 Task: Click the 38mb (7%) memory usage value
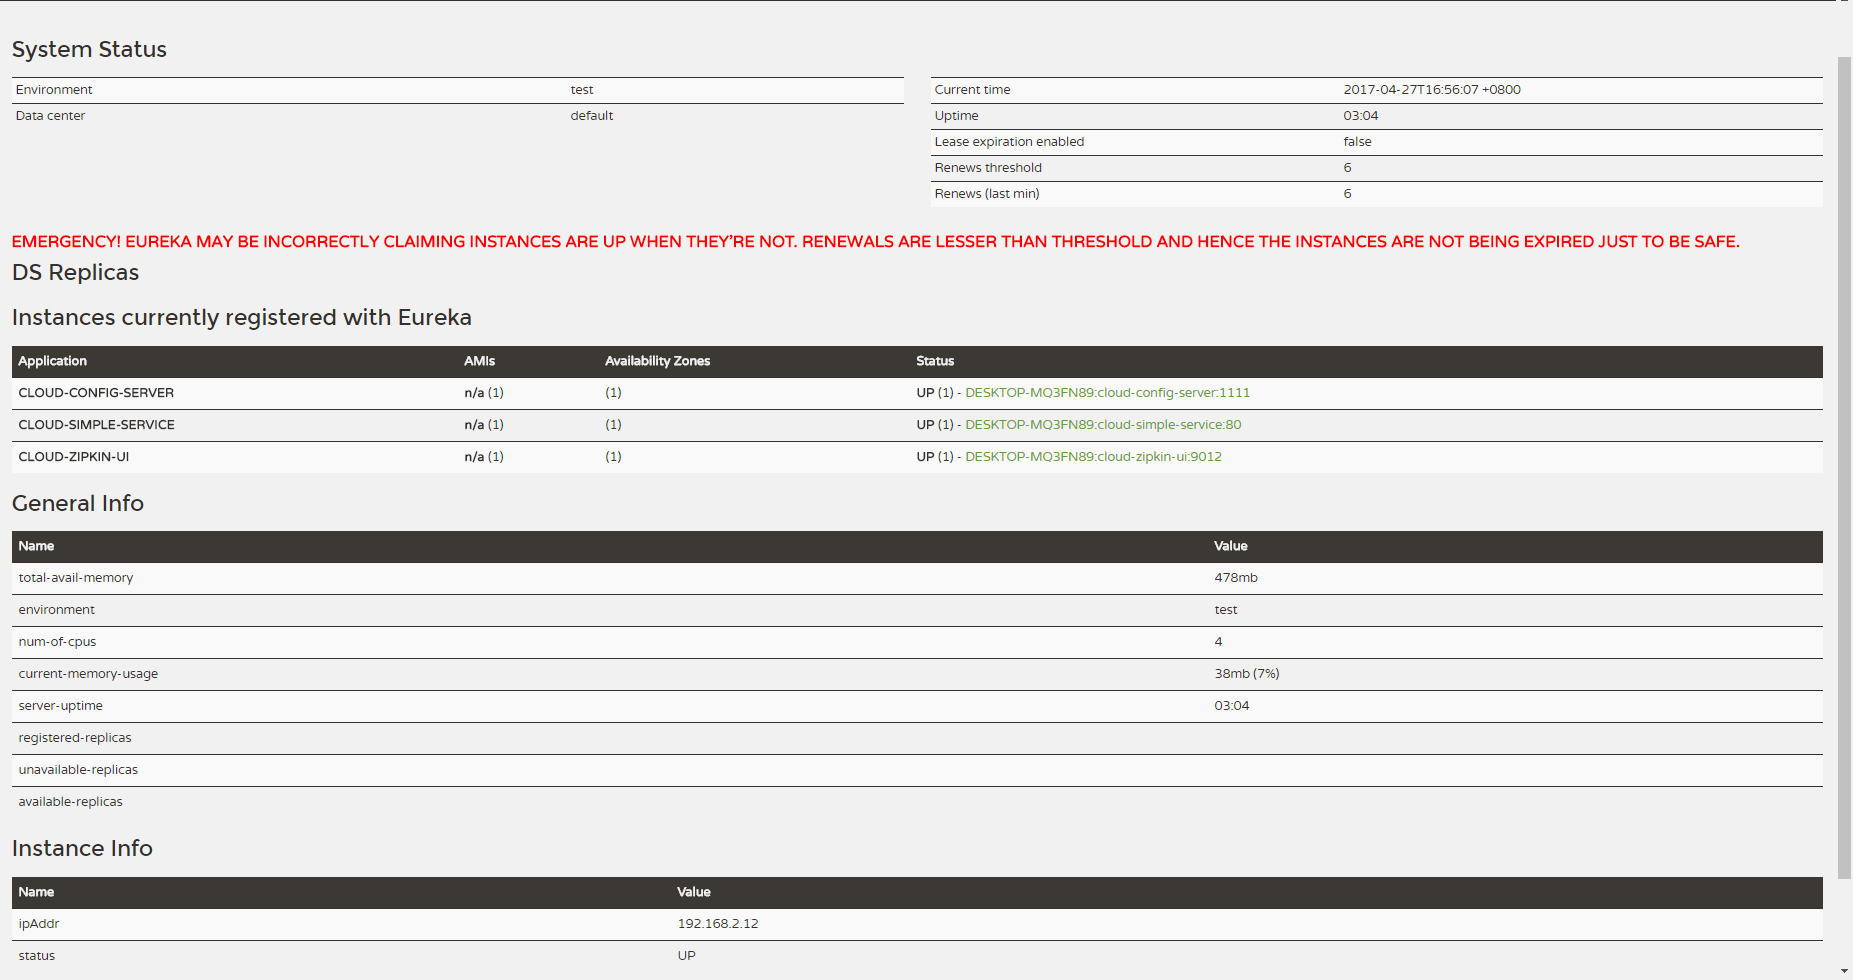pyautogui.click(x=1247, y=674)
